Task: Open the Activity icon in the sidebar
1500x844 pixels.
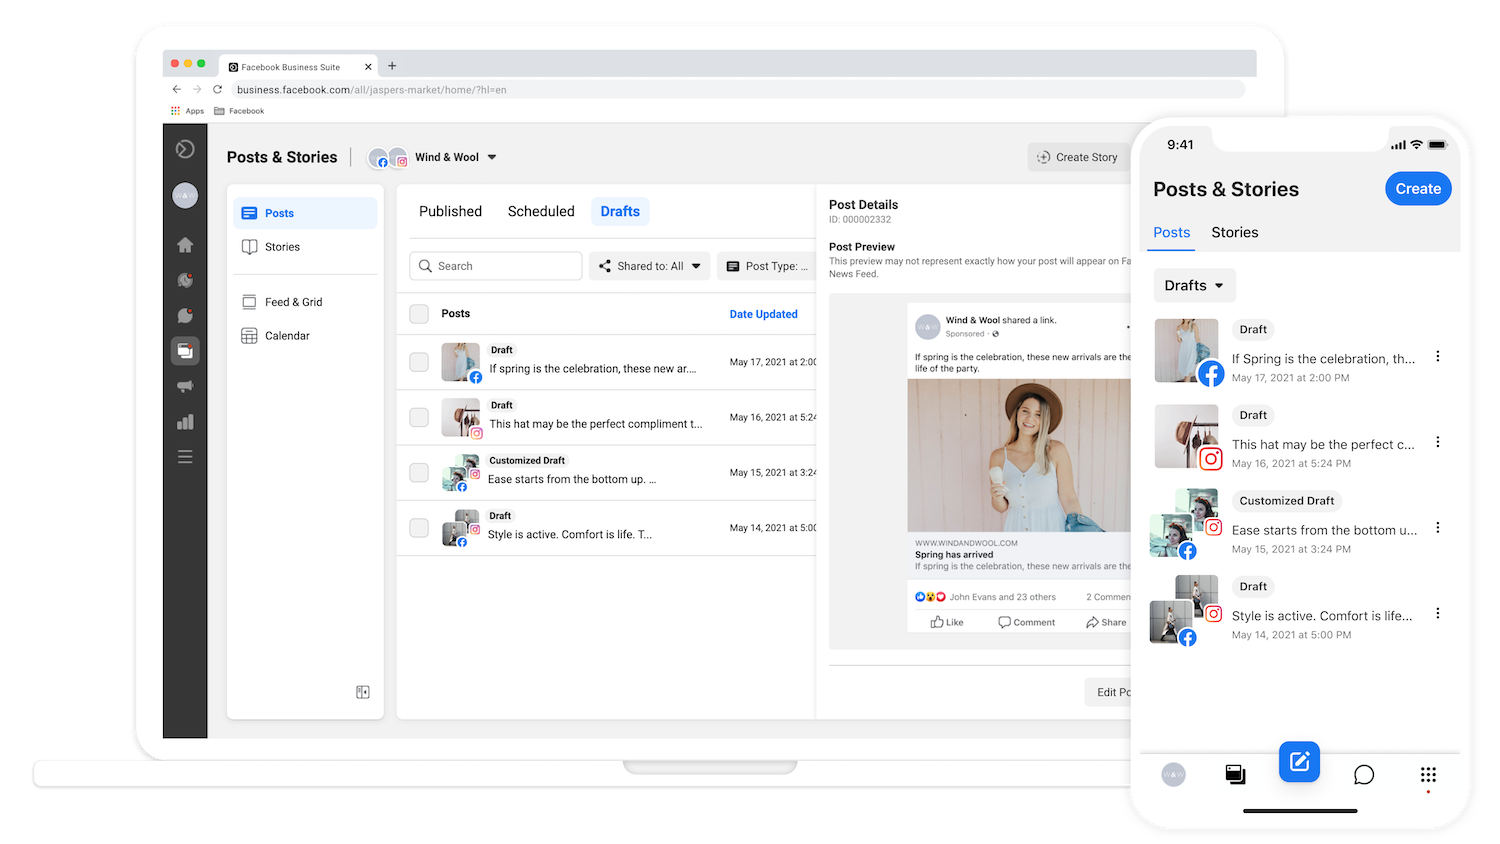Action: [185, 280]
